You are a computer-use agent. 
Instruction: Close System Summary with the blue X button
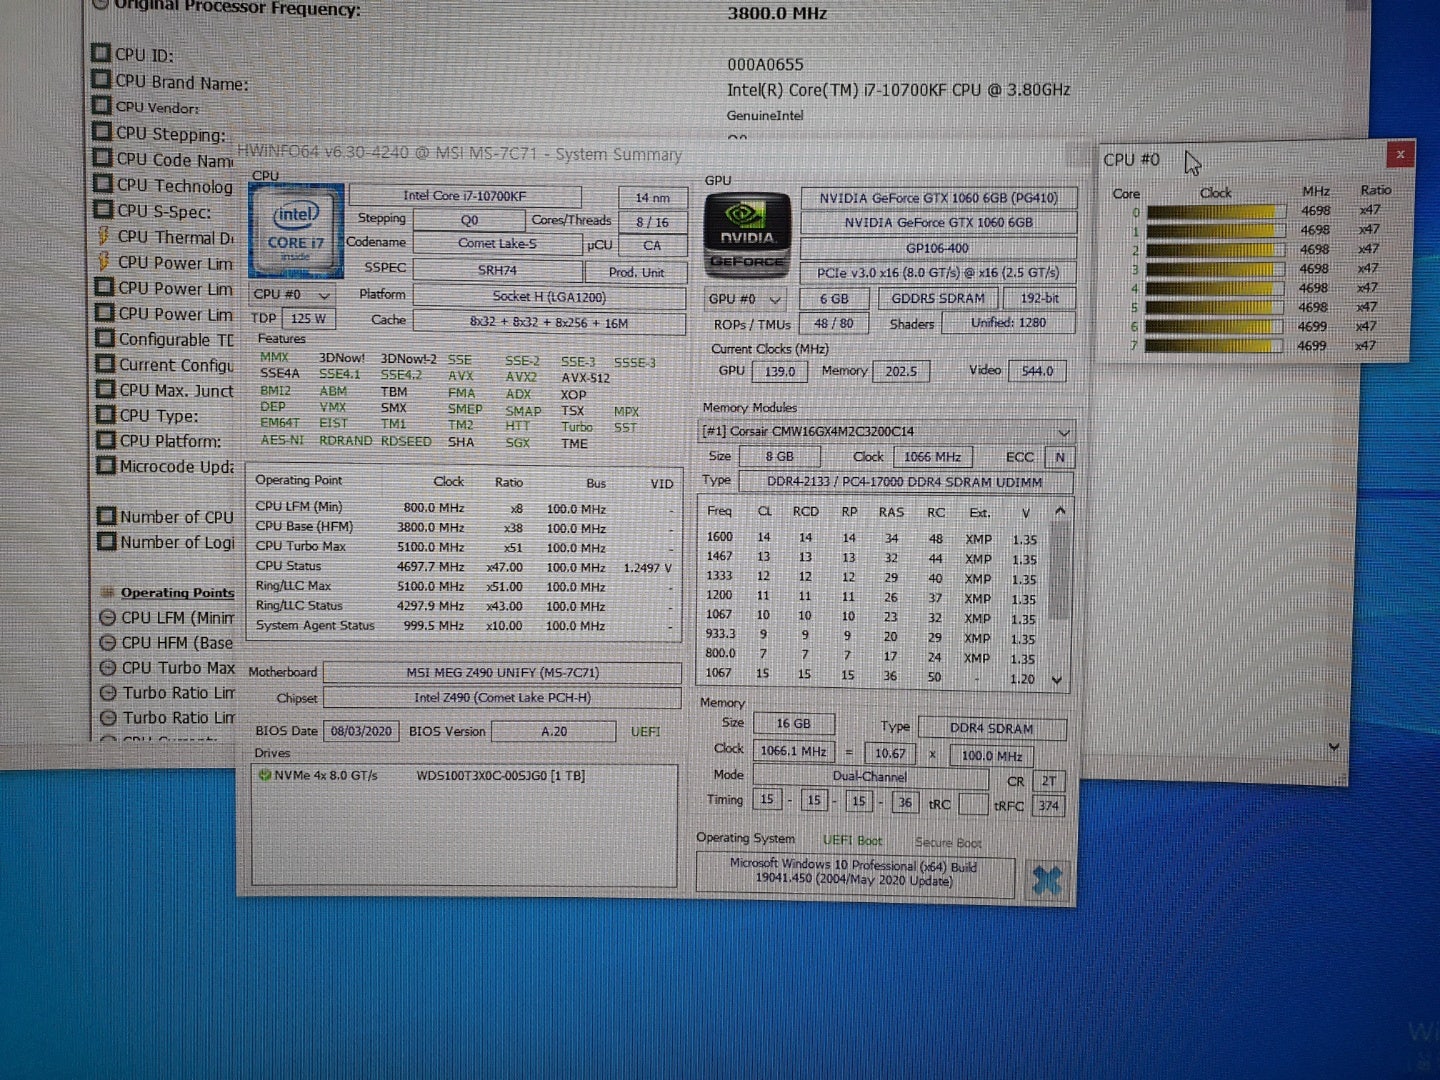pos(1046,880)
